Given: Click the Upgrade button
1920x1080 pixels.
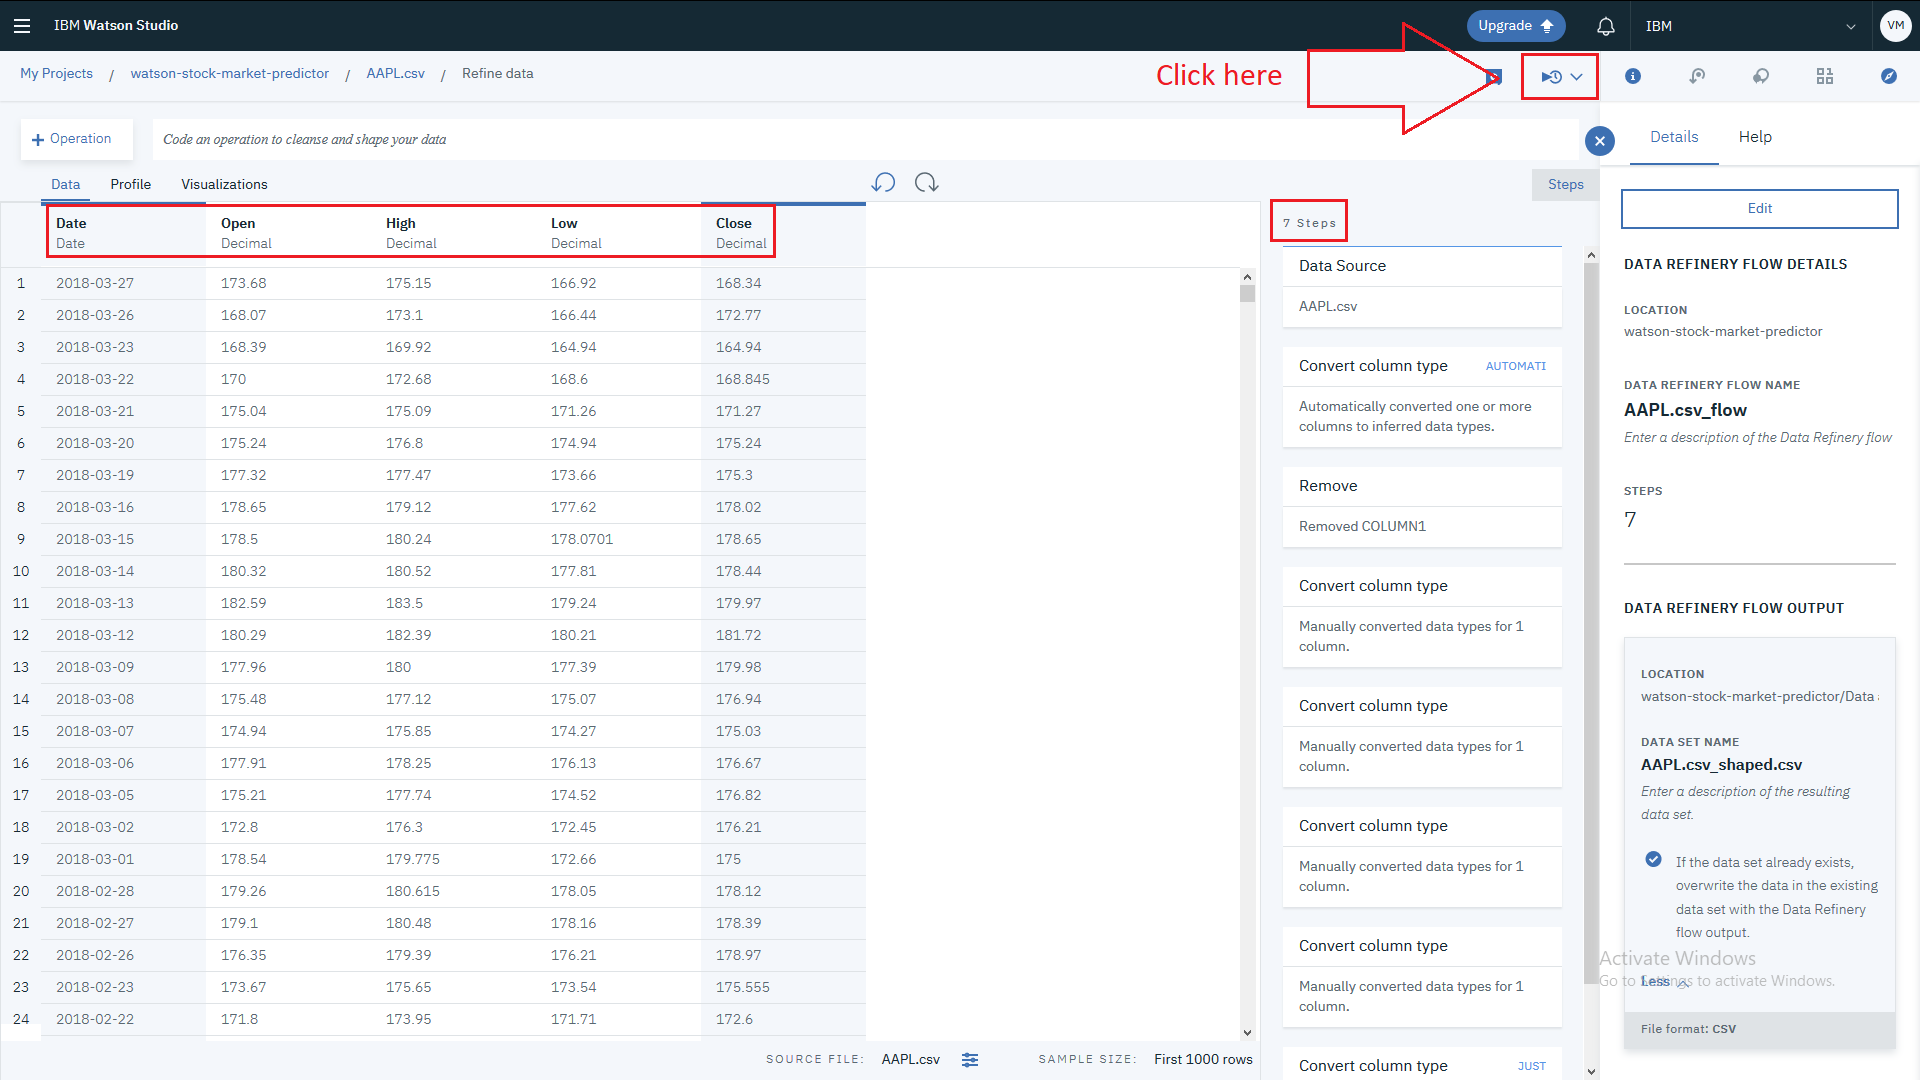Looking at the screenshot, I should (x=1515, y=26).
